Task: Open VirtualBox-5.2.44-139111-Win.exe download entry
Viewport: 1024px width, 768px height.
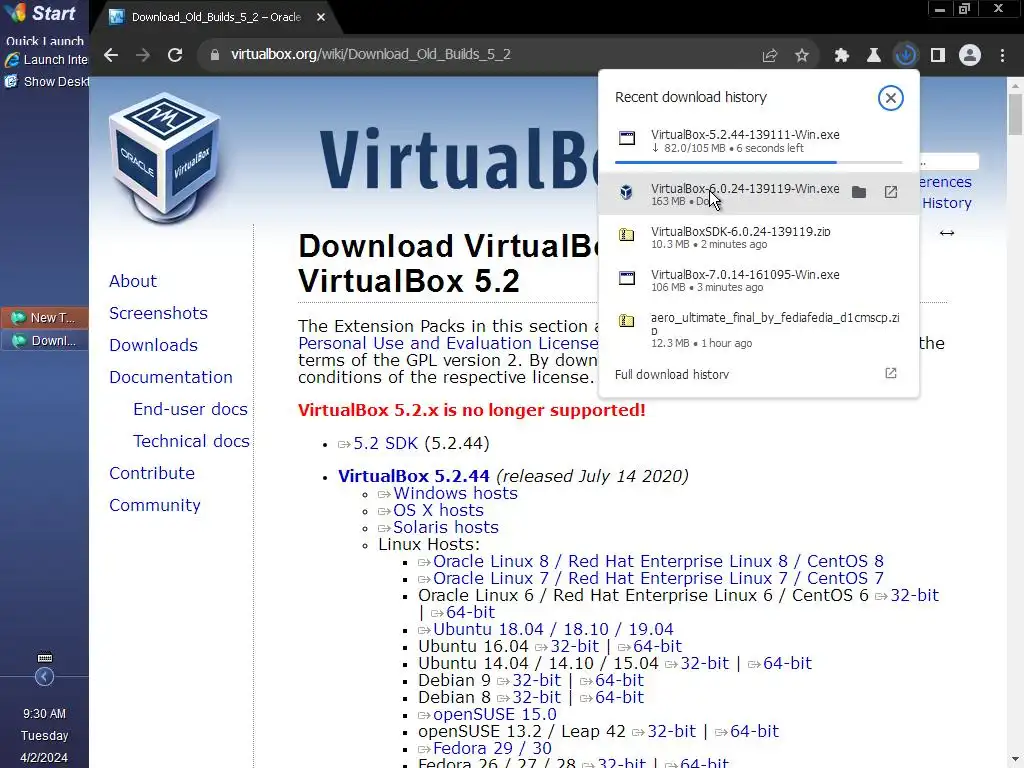Action: [x=758, y=141]
